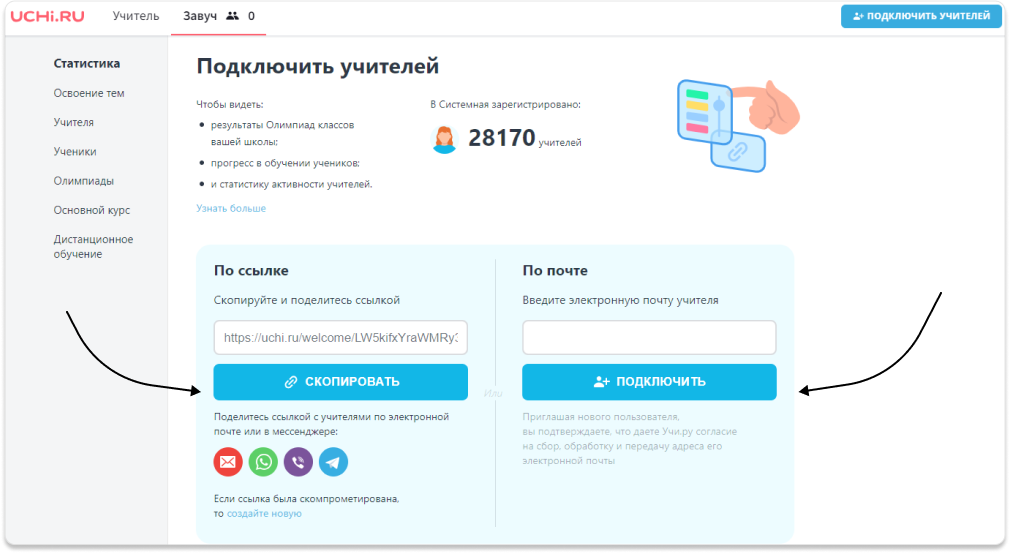The width and height of the screenshot is (1010, 554).
Task: Click the создайте новую link
Action: (x=264, y=513)
